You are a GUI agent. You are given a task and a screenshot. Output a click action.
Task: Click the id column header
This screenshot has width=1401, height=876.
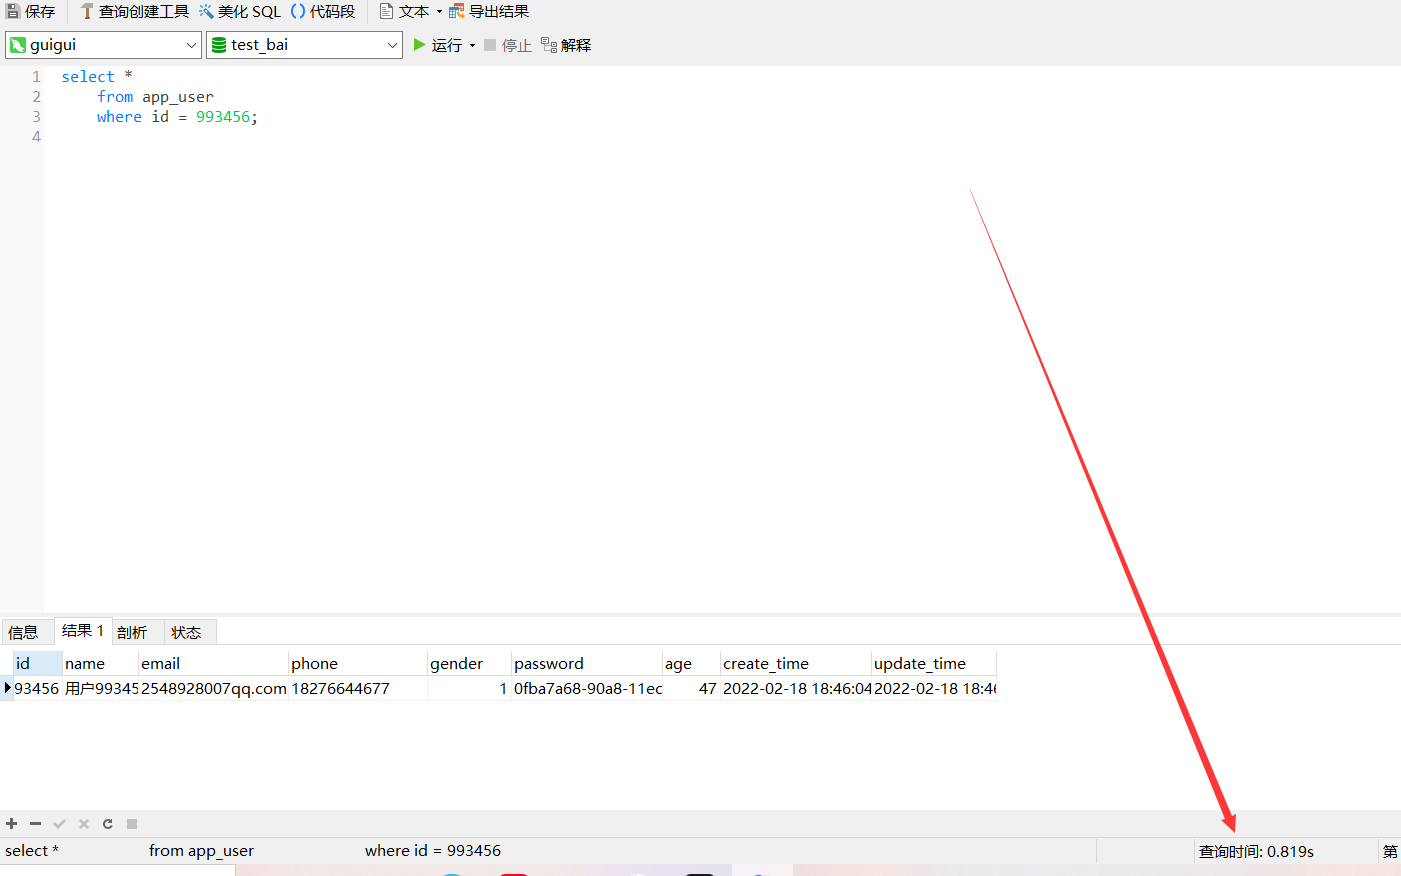tap(37, 663)
